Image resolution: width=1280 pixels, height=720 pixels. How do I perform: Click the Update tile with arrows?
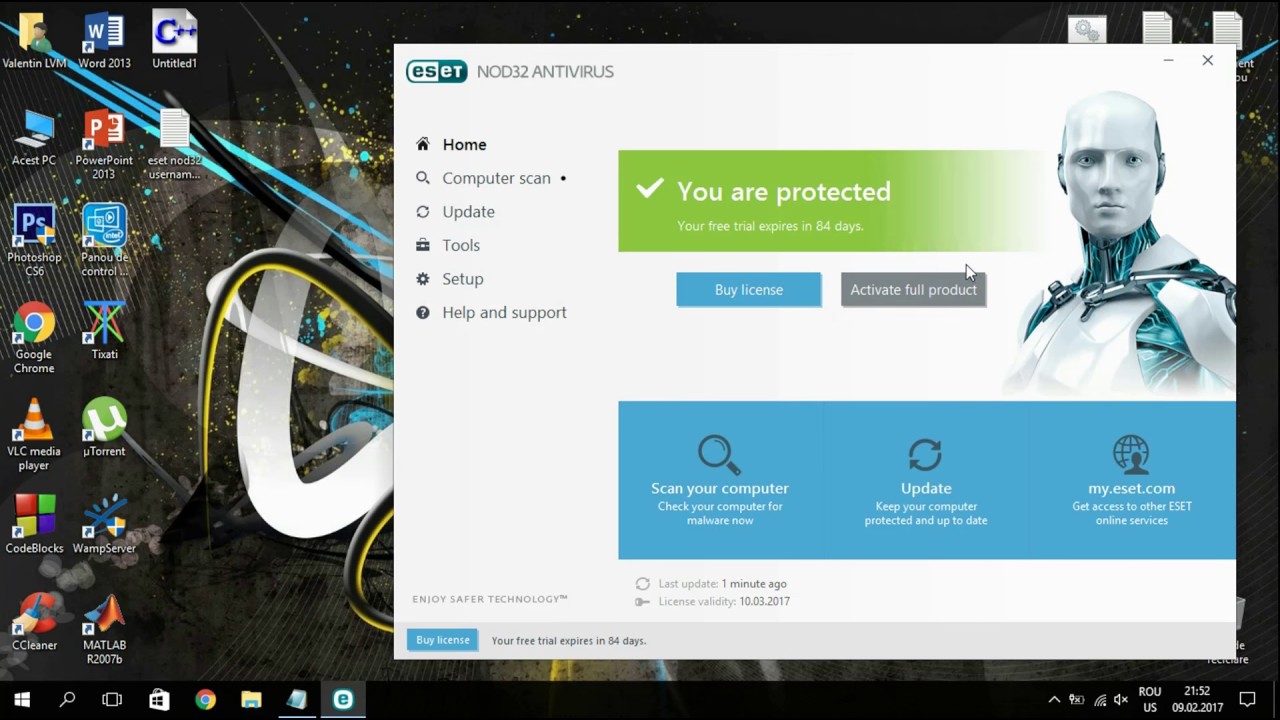click(x=926, y=480)
